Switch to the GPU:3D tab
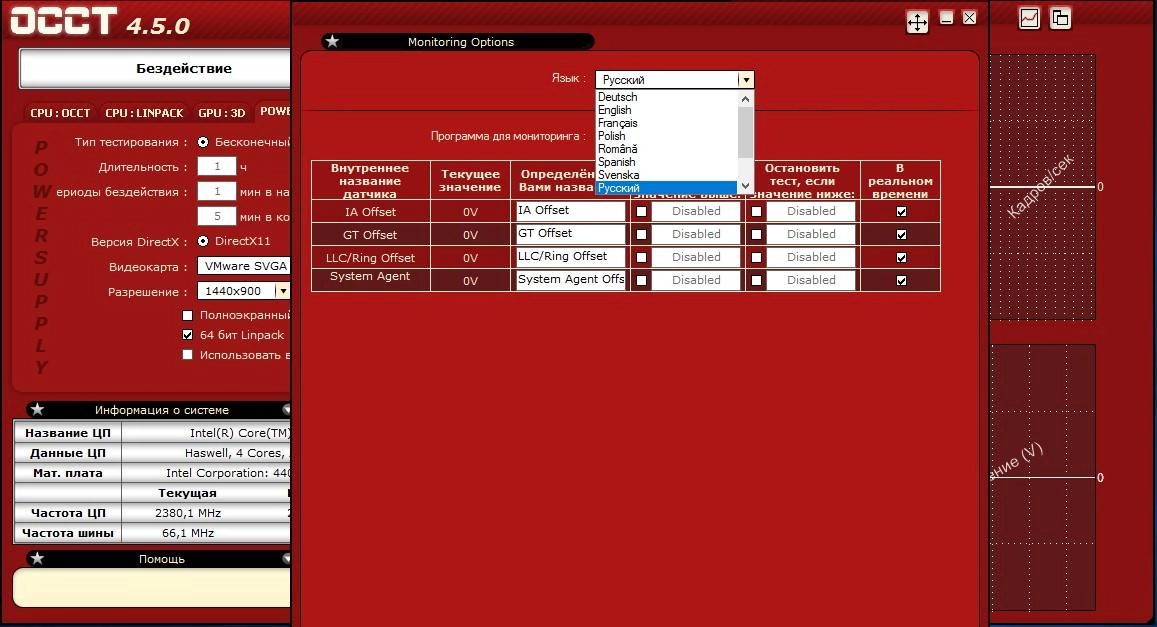The width and height of the screenshot is (1157, 627). click(221, 113)
